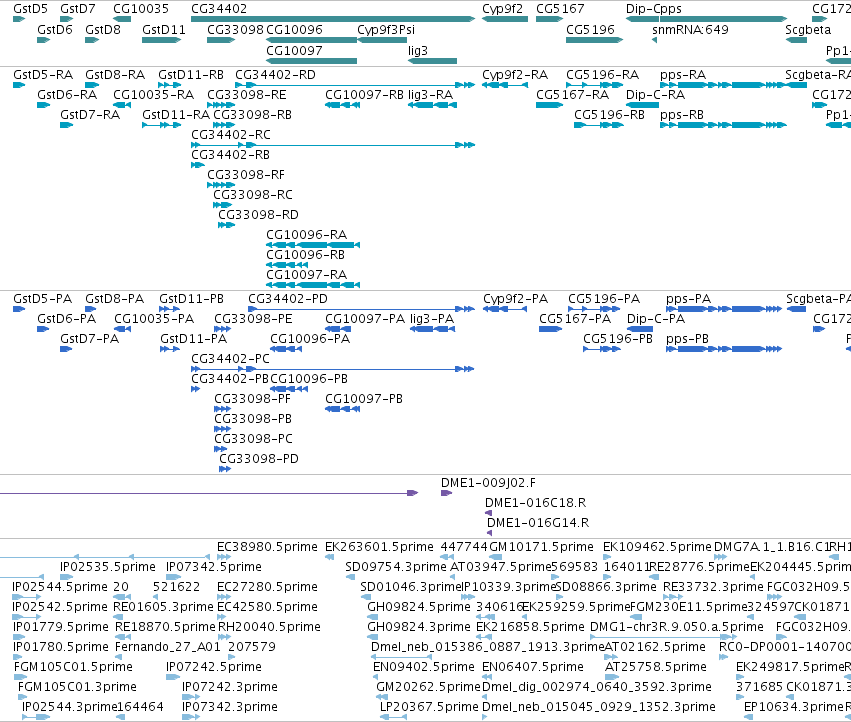The height and width of the screenshot is (722, 851).
Task: Click the CG33098 gene label
Action: click(236, 30)
